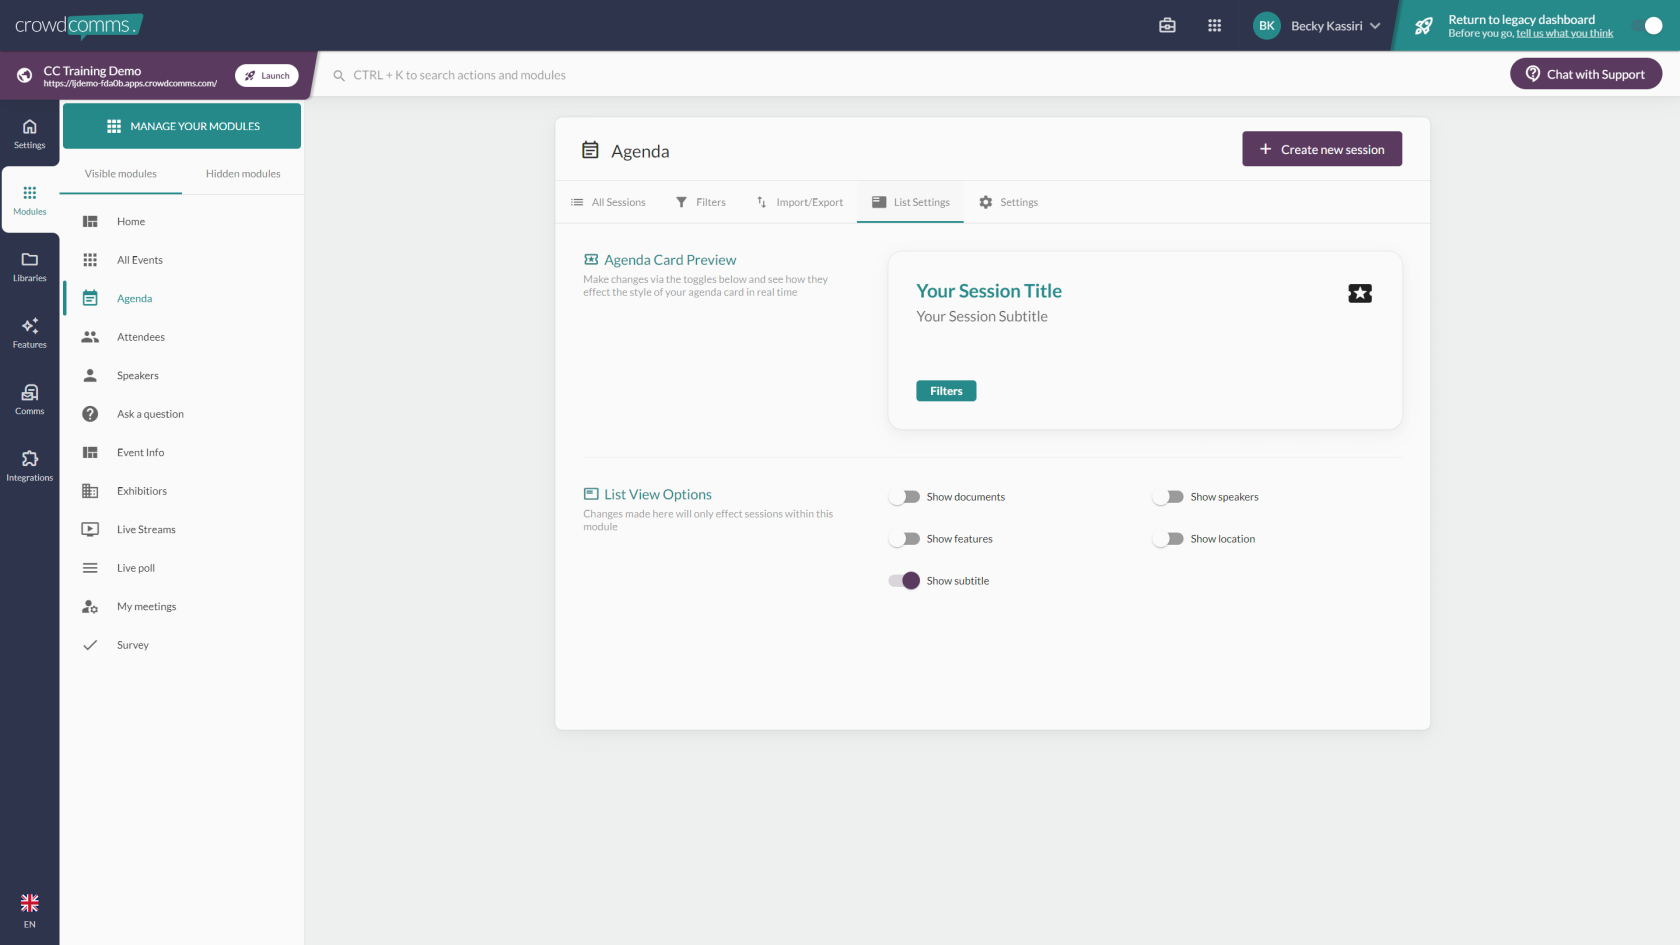
Task: Switch to Visible modules tab
Action: click(x=121, y=174)
